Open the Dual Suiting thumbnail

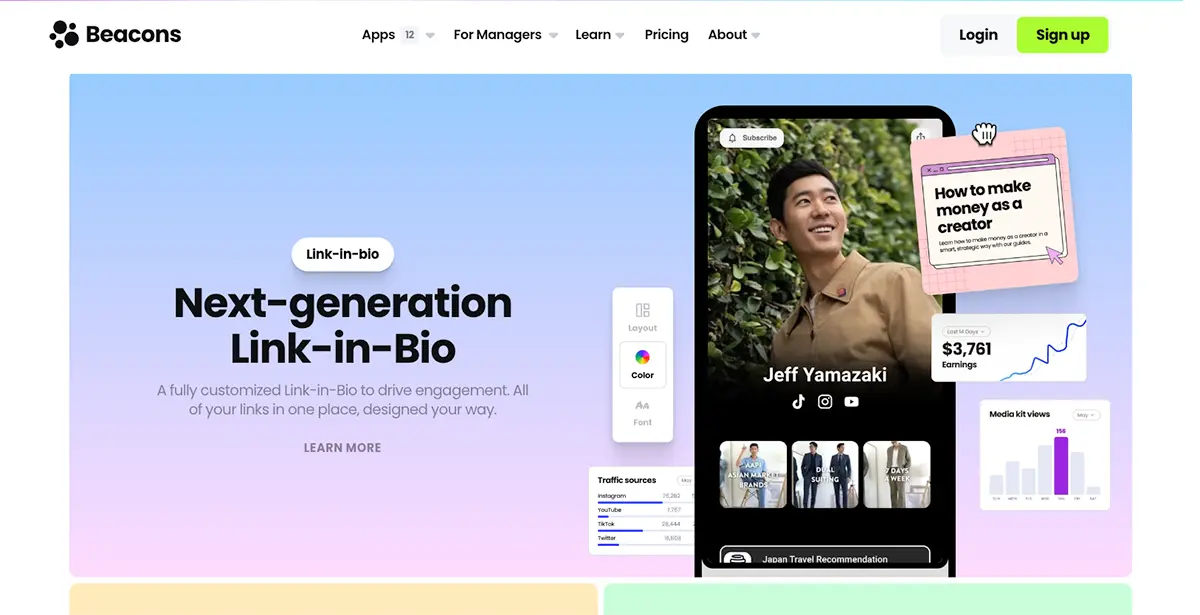click(825, 474)
